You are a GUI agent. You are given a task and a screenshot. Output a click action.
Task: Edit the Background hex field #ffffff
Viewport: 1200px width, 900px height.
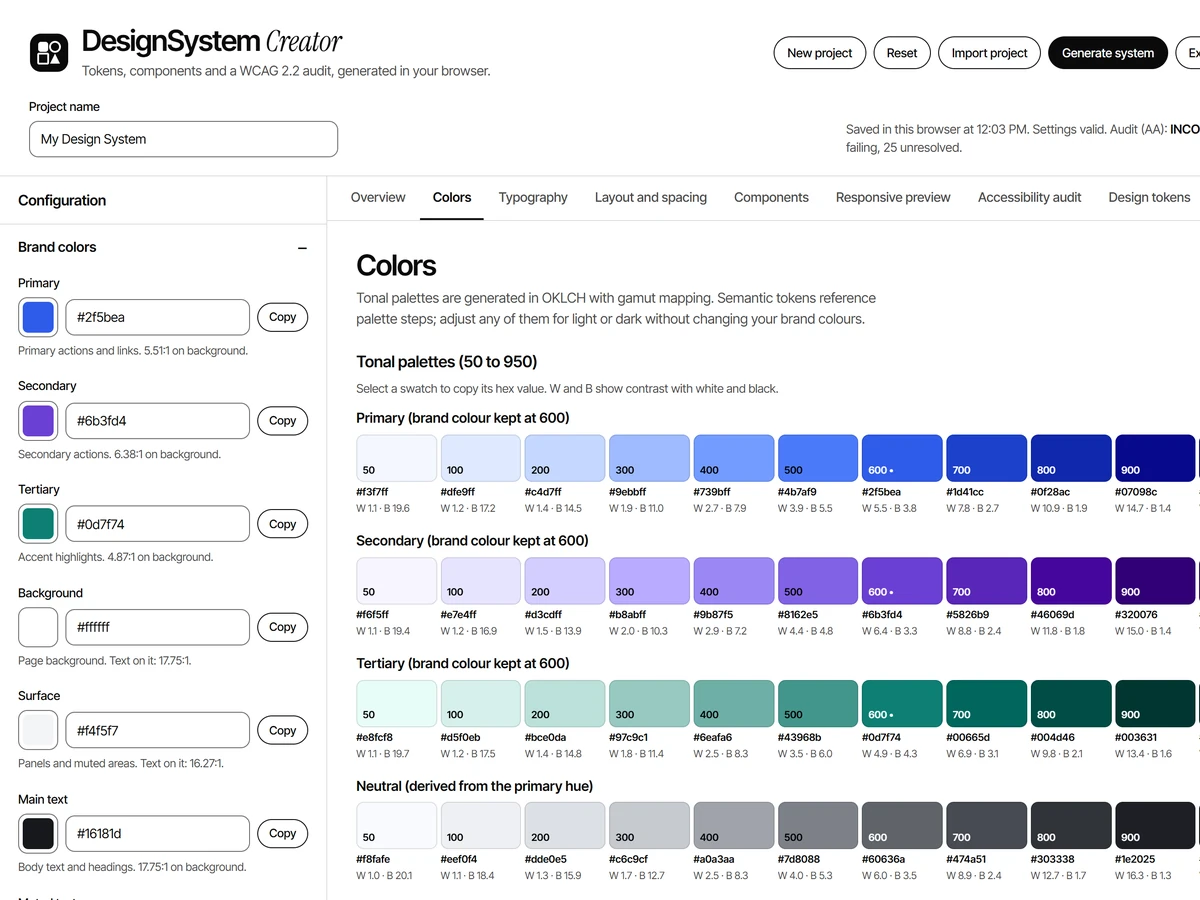point(157,627)
